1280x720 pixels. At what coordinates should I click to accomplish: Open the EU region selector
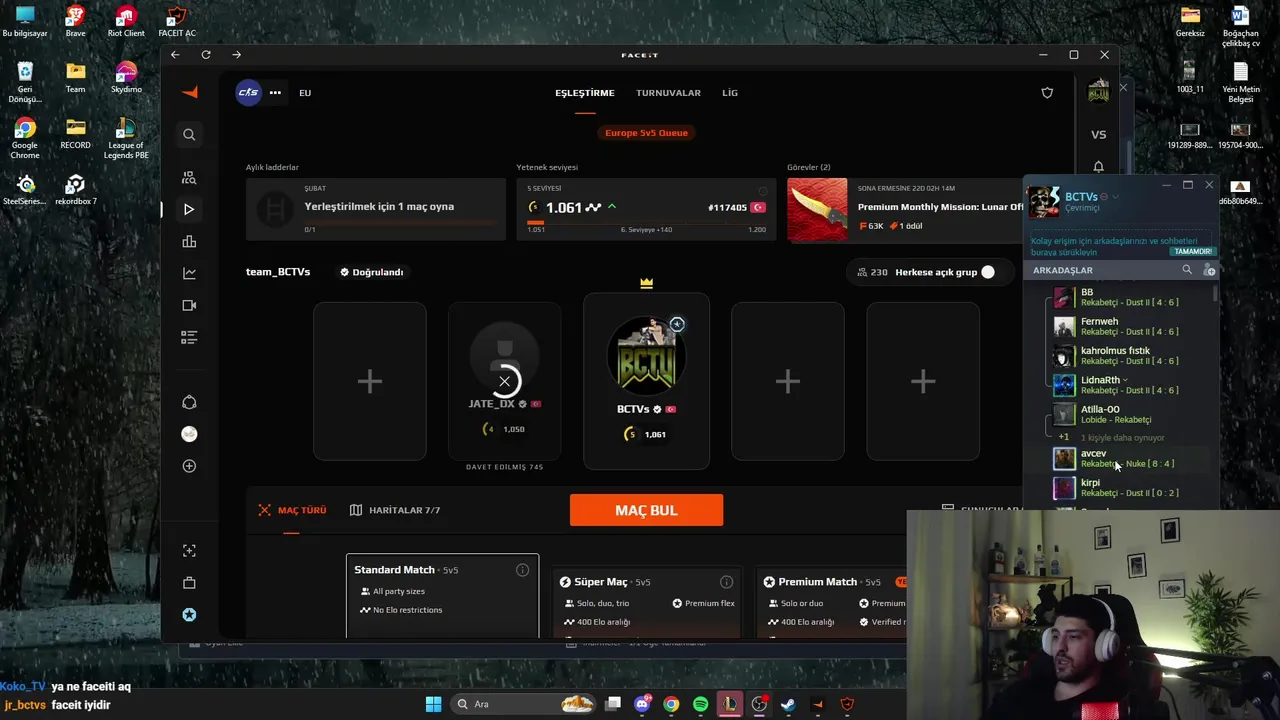pyautogui.click(x=305, y=93)
